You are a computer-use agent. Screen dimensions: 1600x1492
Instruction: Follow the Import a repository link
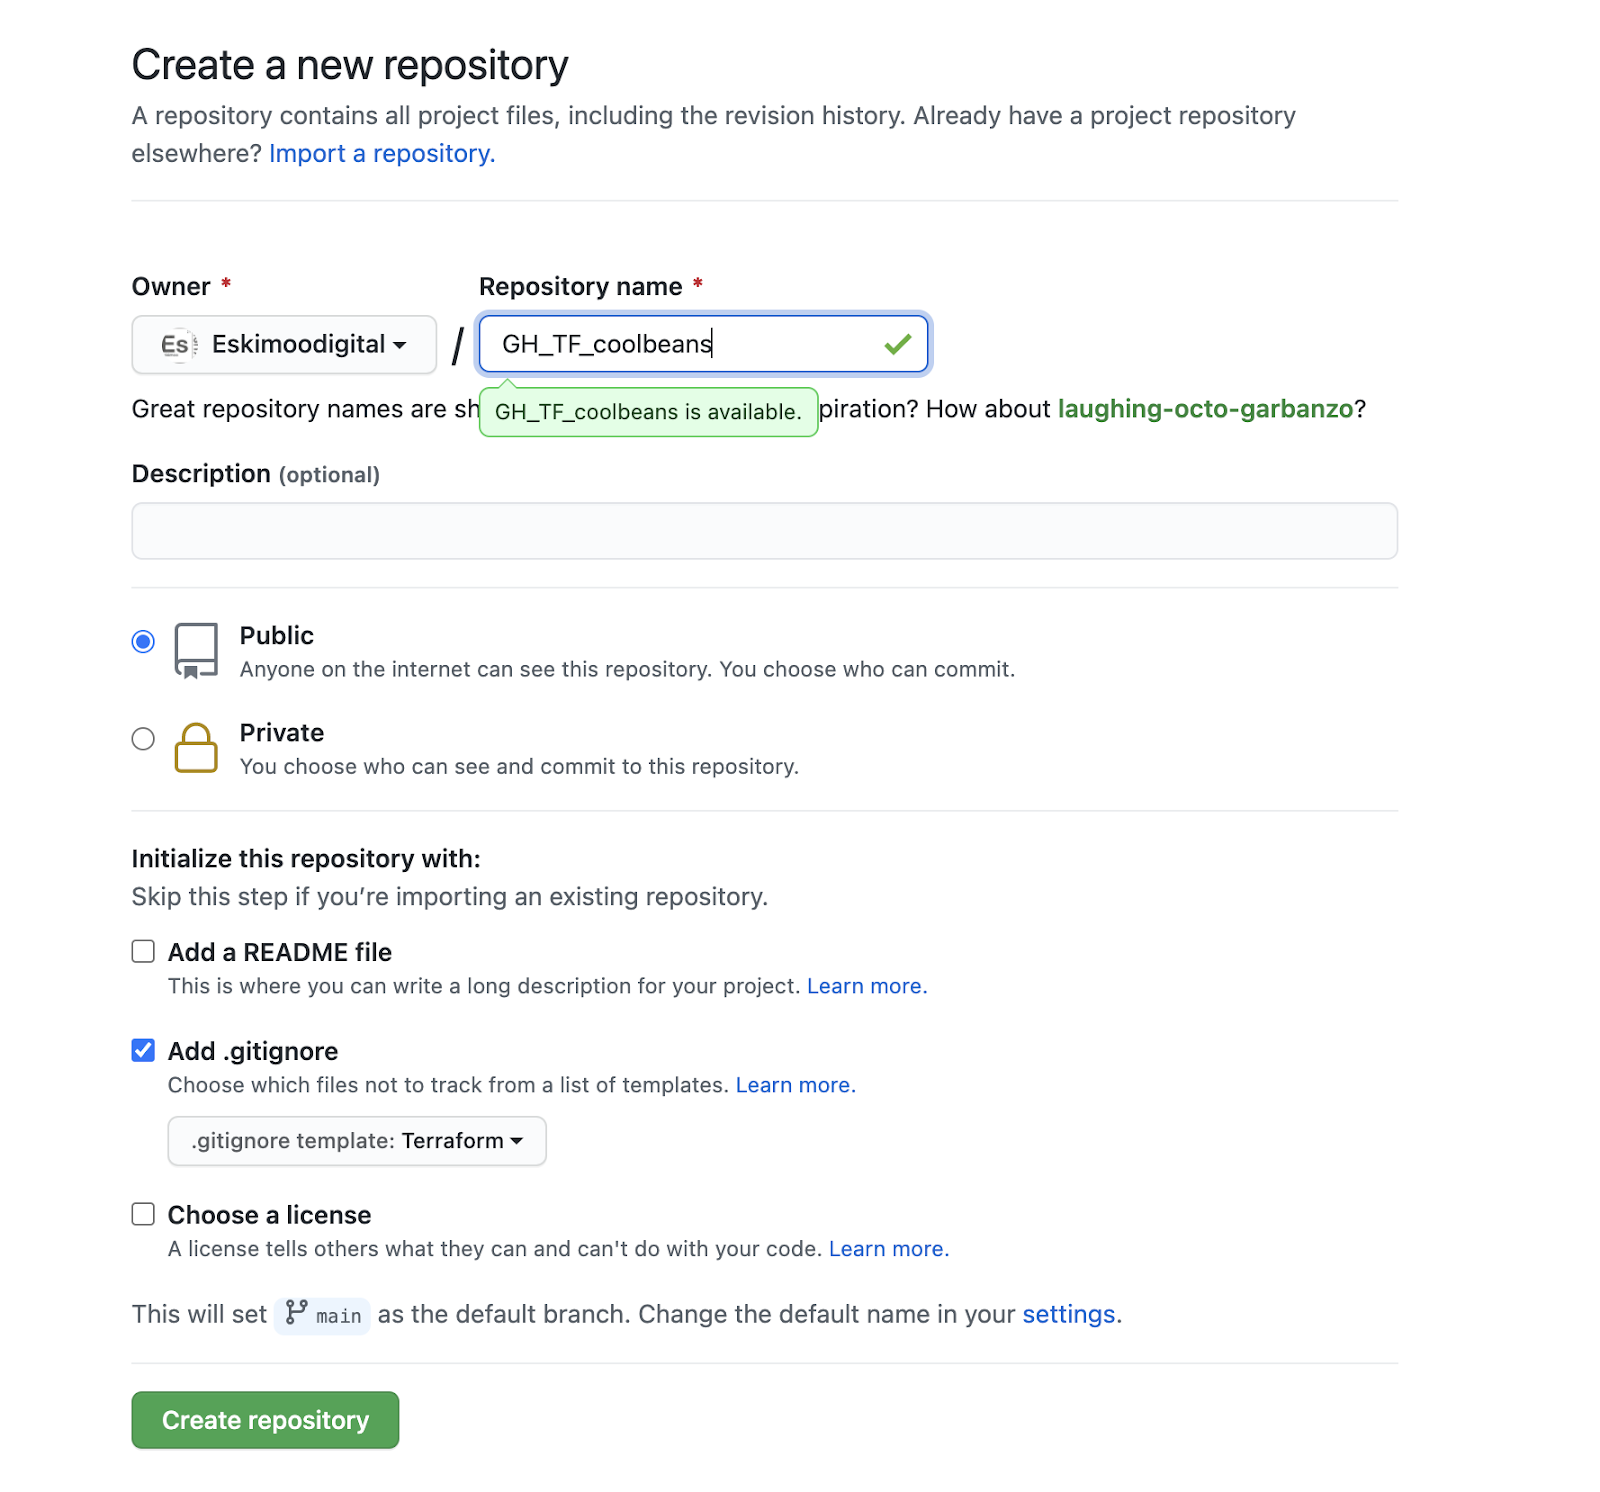point(382,153)
